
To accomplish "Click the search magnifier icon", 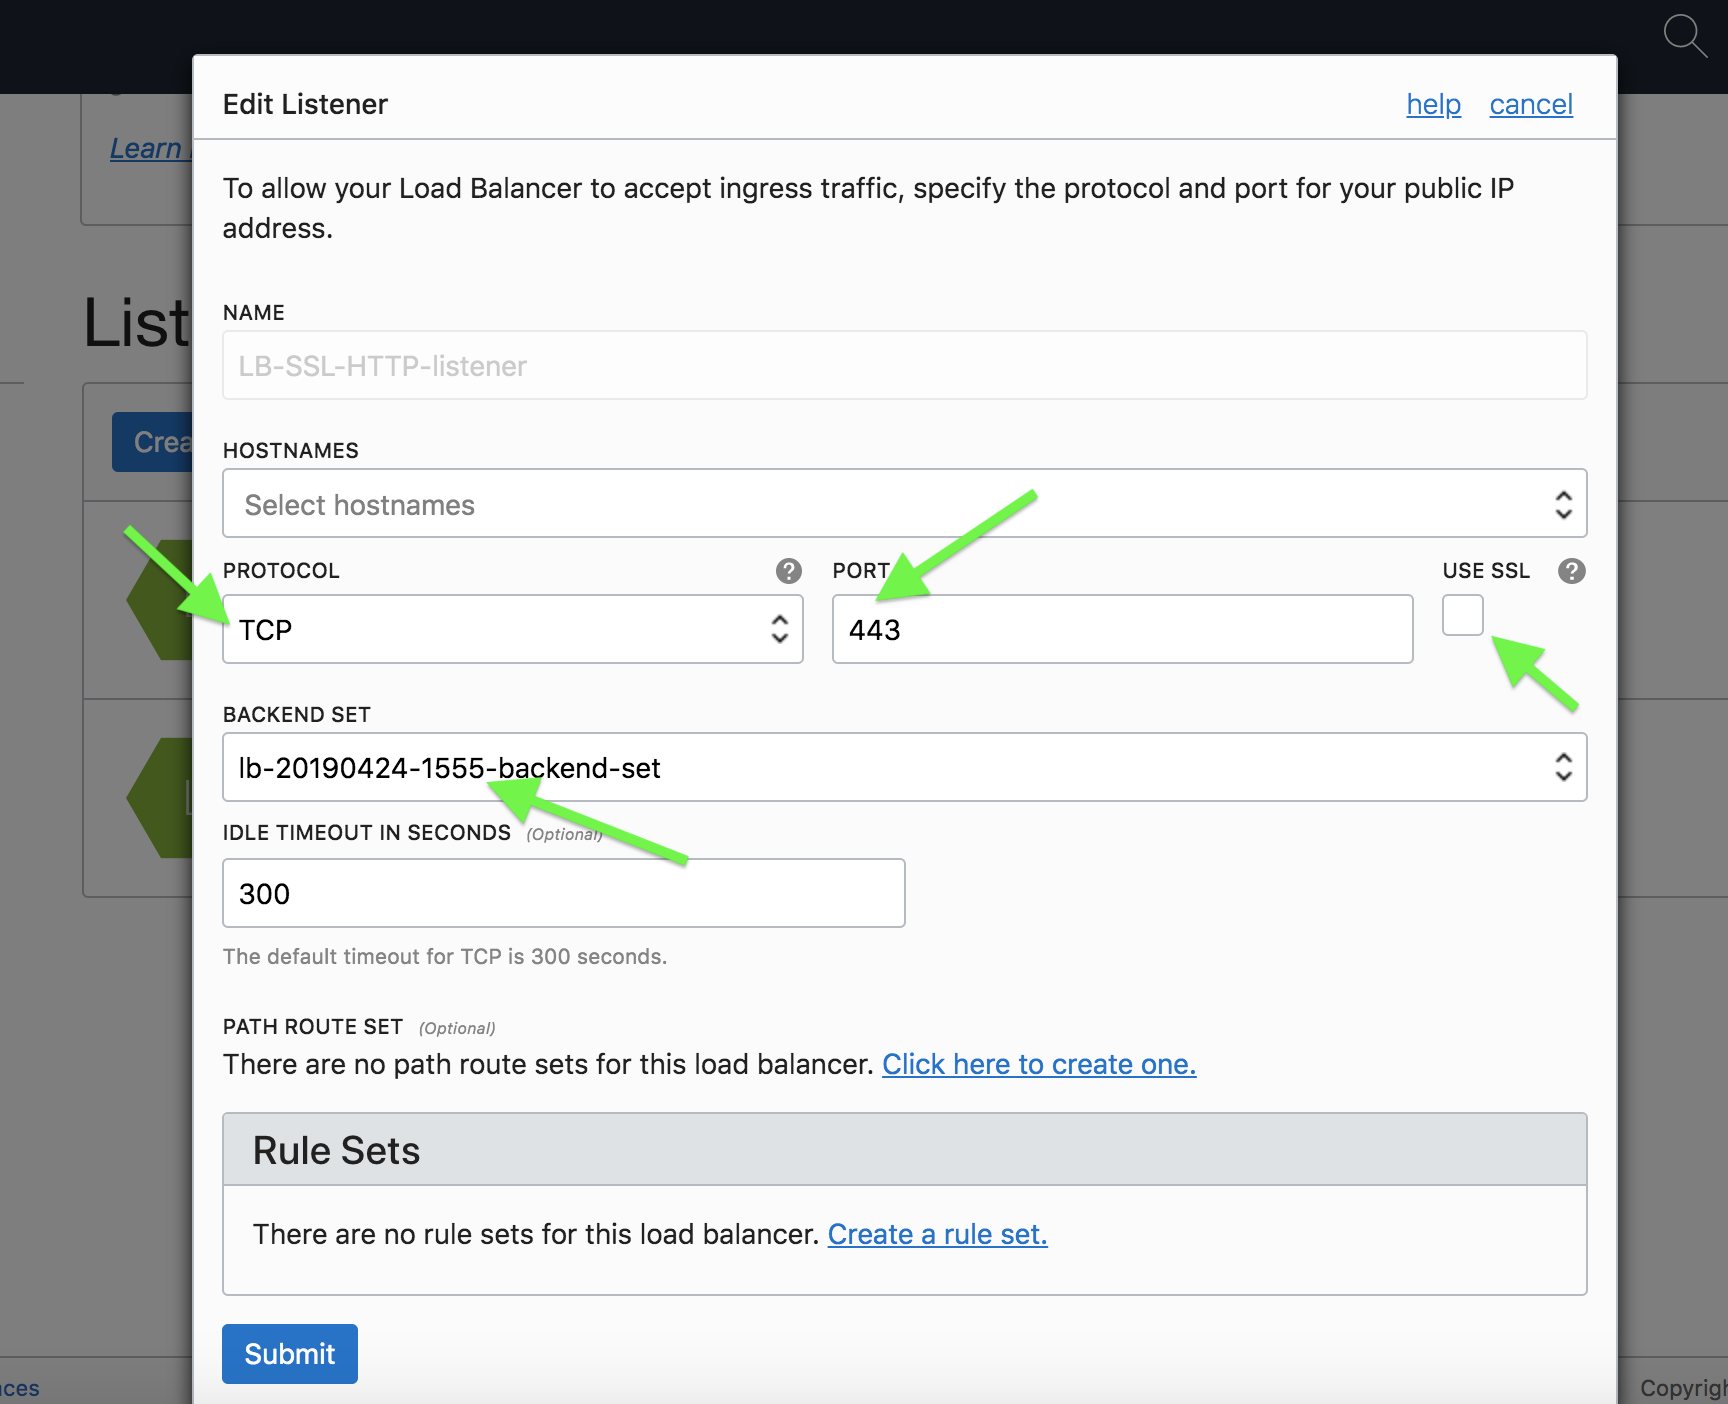I will tap(1684, 35).
